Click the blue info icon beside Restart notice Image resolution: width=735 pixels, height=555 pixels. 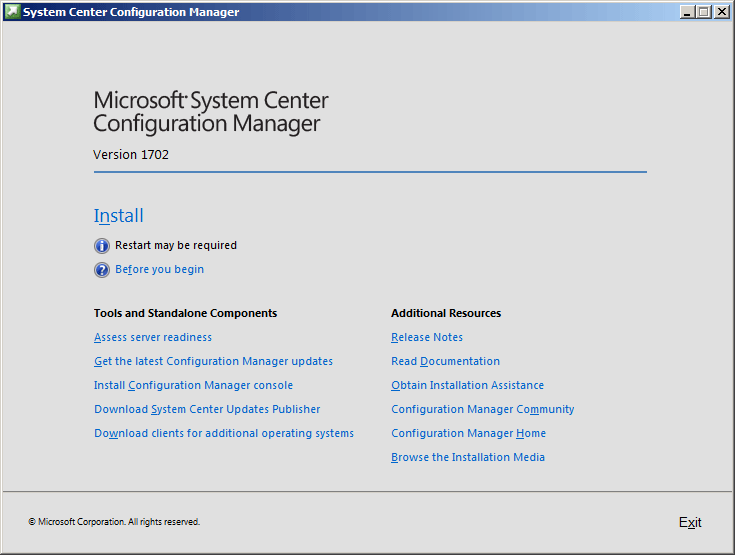click(102, 246)
